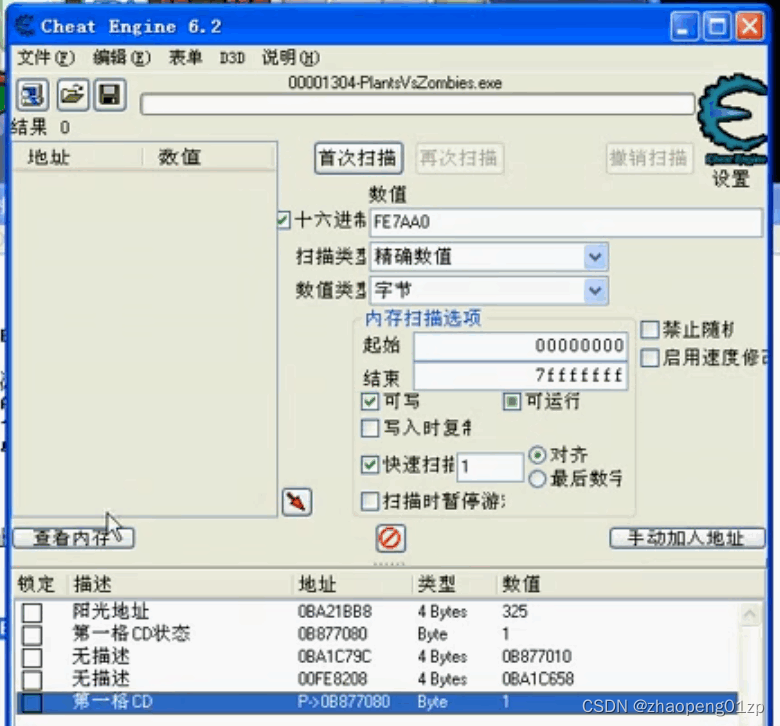This screenshot has height=726, width=780.
Task: Click the fast scan alignment value field
Action: 490,467
